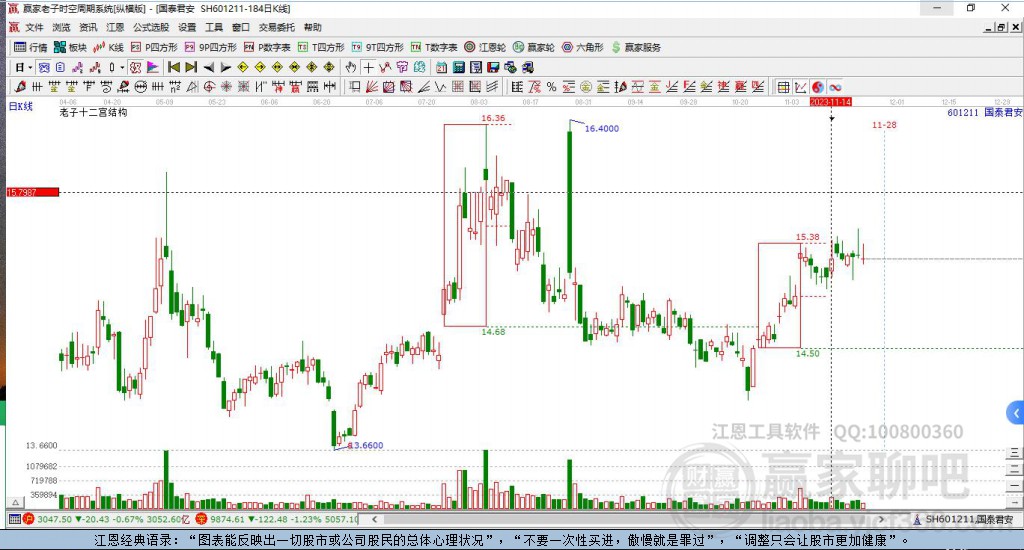Click the 601211 国泰君安 stock code label
Viewport: 1024px width, 550px height.
984,112
